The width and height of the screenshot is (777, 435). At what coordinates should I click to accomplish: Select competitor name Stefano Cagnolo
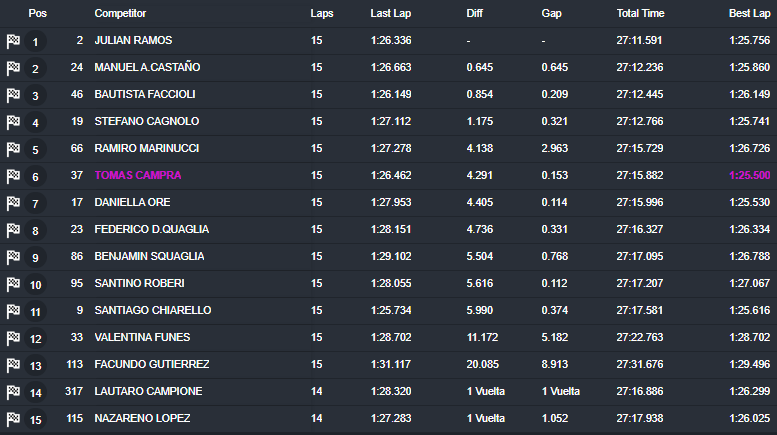click(146, 122)
